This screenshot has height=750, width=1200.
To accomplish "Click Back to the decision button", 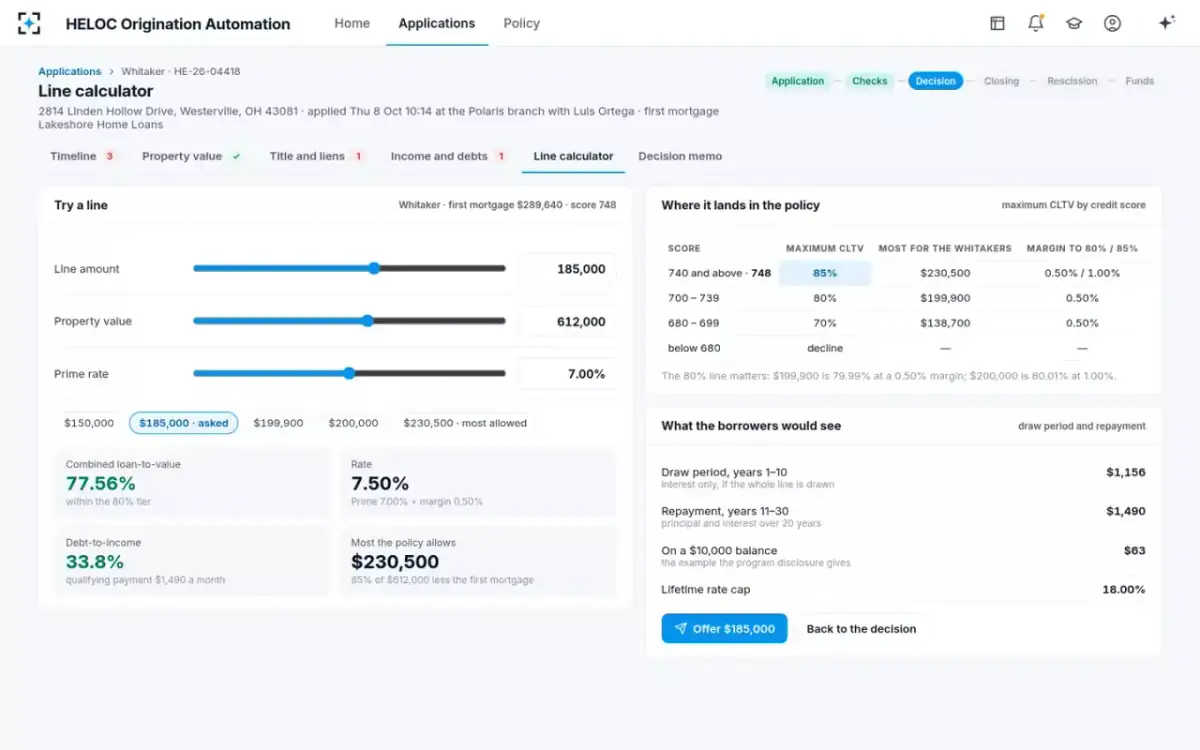I will click(861, 629).
